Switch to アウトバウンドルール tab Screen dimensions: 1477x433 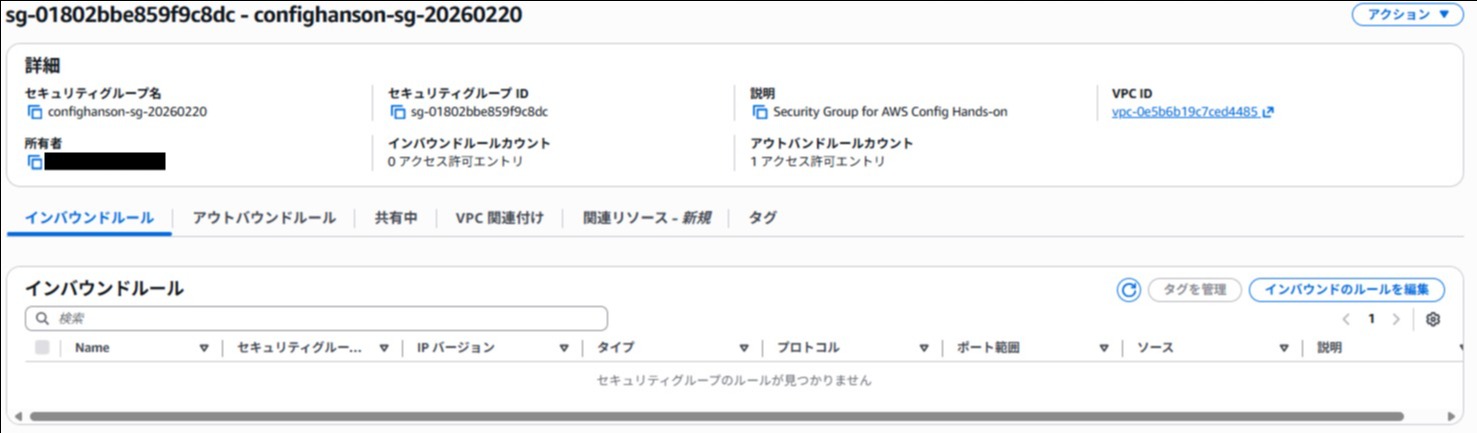click(264, 218)
